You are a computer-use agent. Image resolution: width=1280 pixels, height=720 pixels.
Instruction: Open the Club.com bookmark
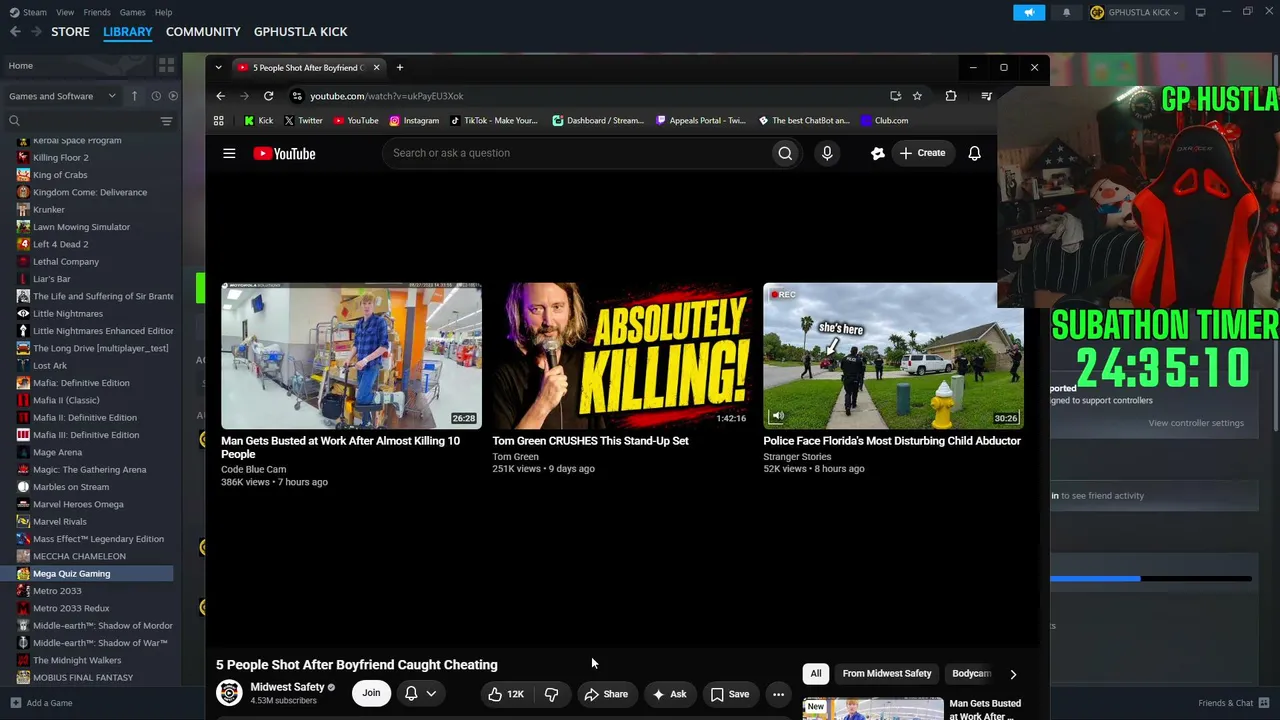(884, 120)
